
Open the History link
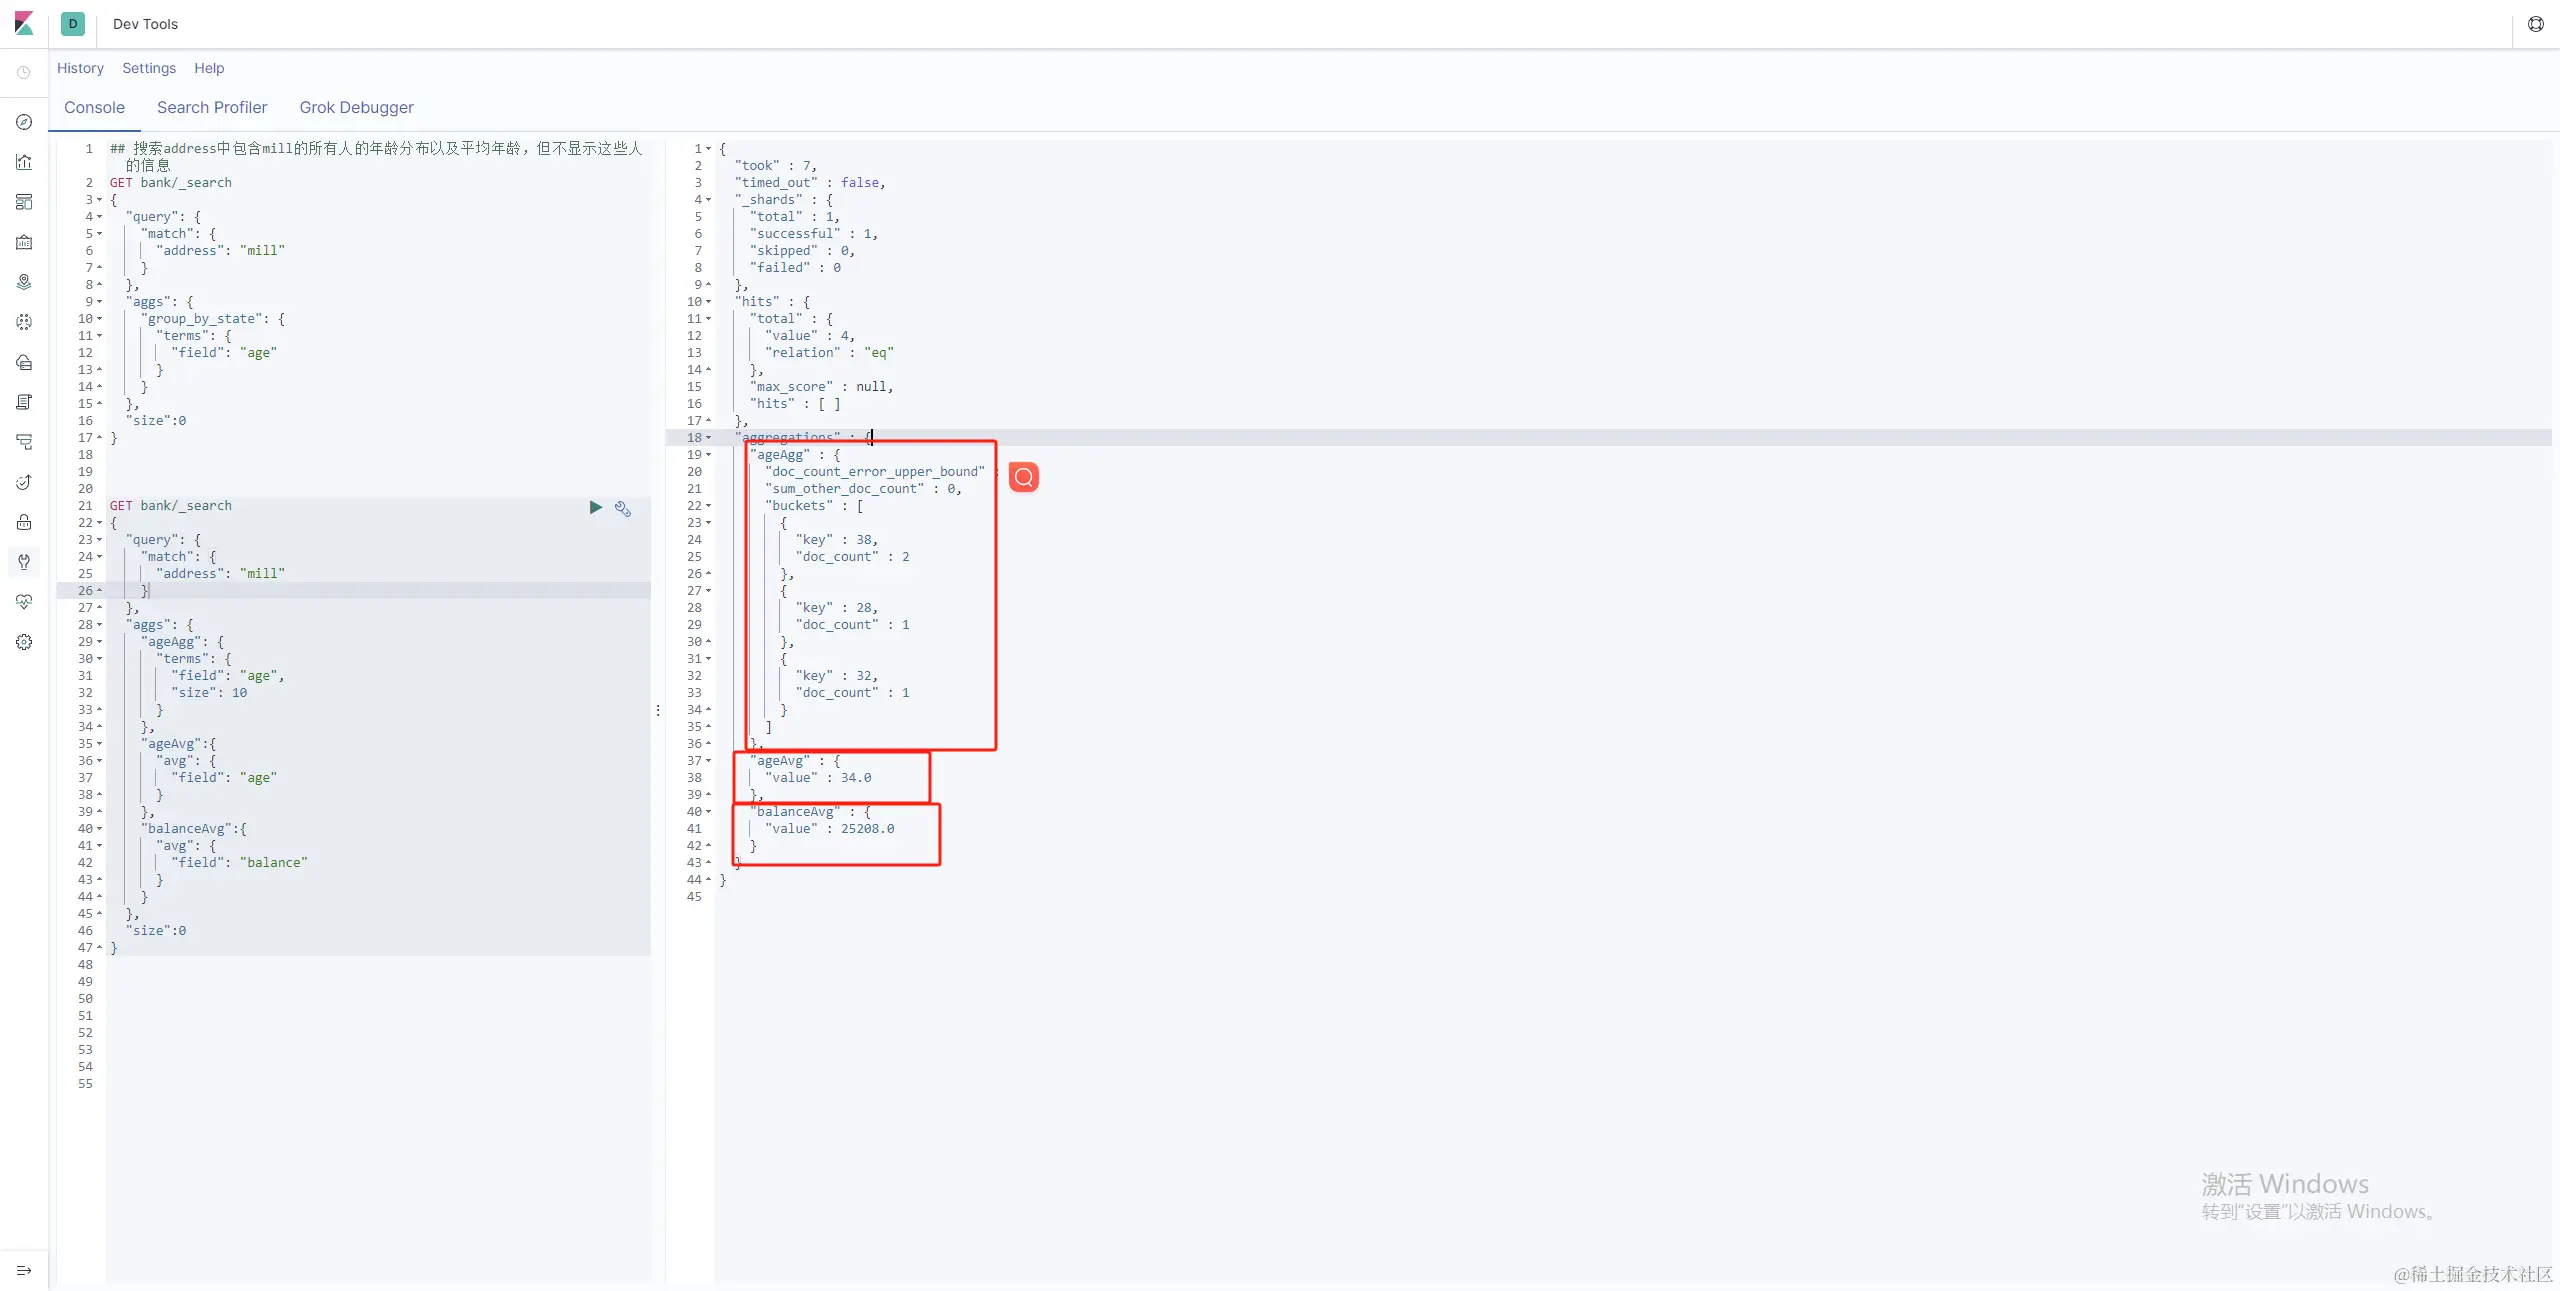pos(80,68)
